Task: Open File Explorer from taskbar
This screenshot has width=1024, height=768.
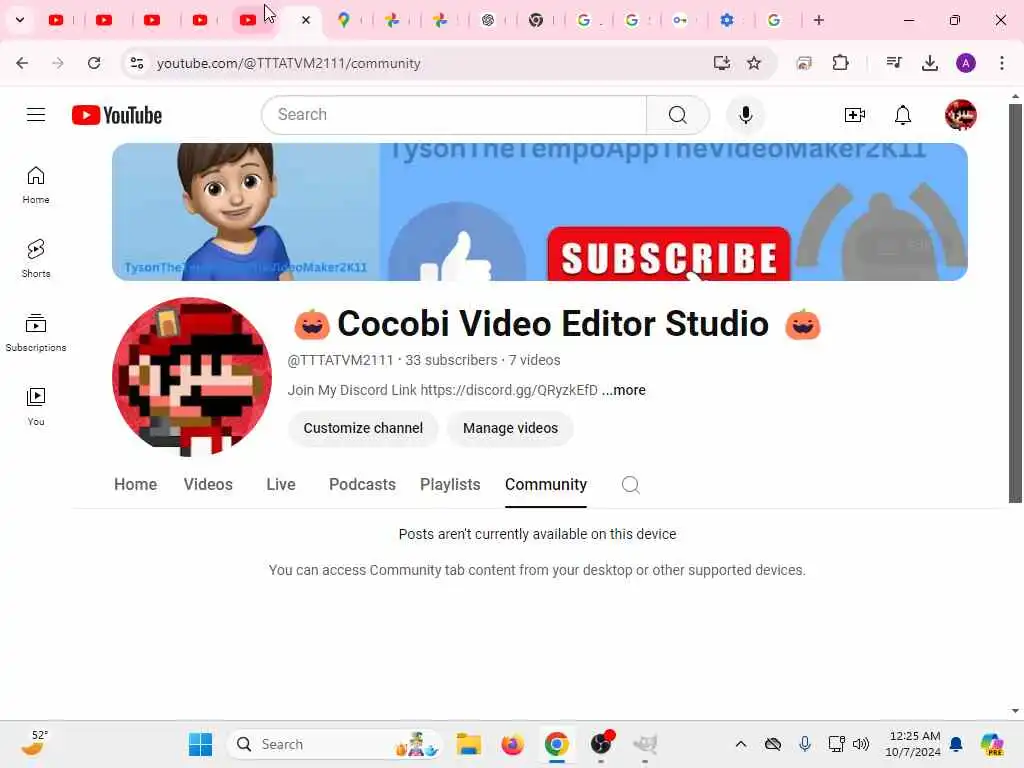Action: (x=468, y=744)
